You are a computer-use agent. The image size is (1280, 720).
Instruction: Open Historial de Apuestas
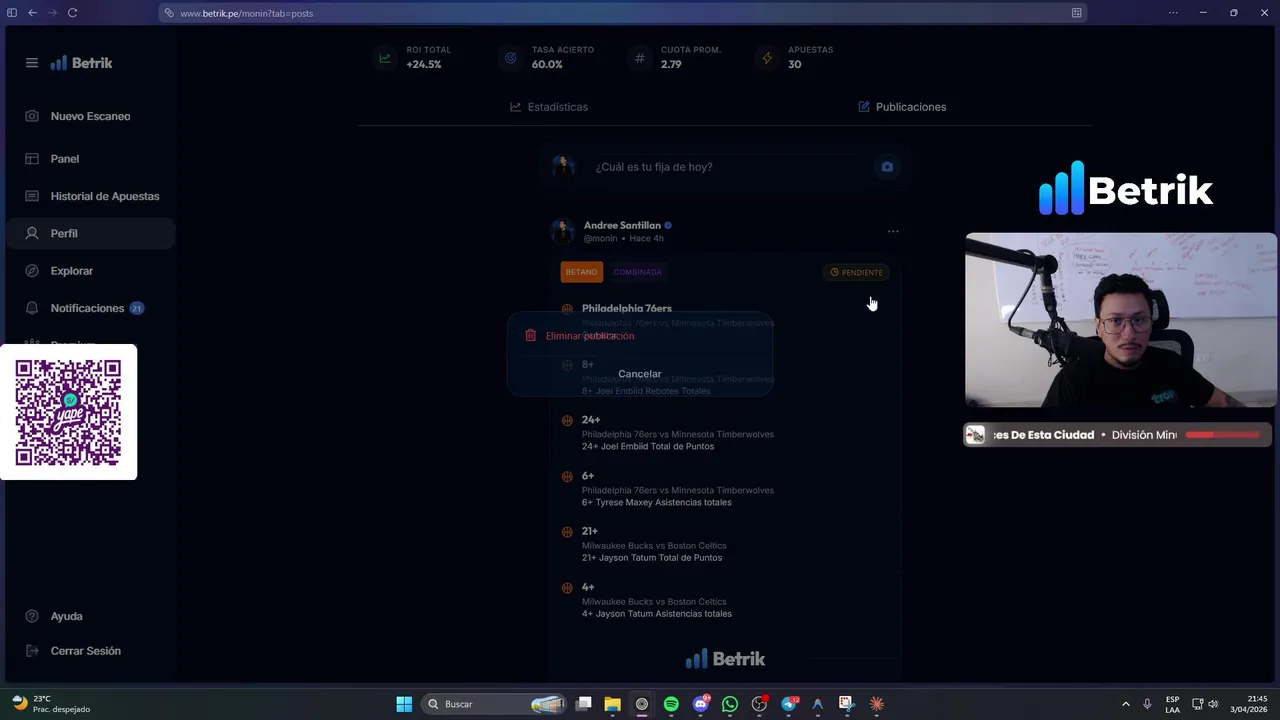click(x=105, y=196)
